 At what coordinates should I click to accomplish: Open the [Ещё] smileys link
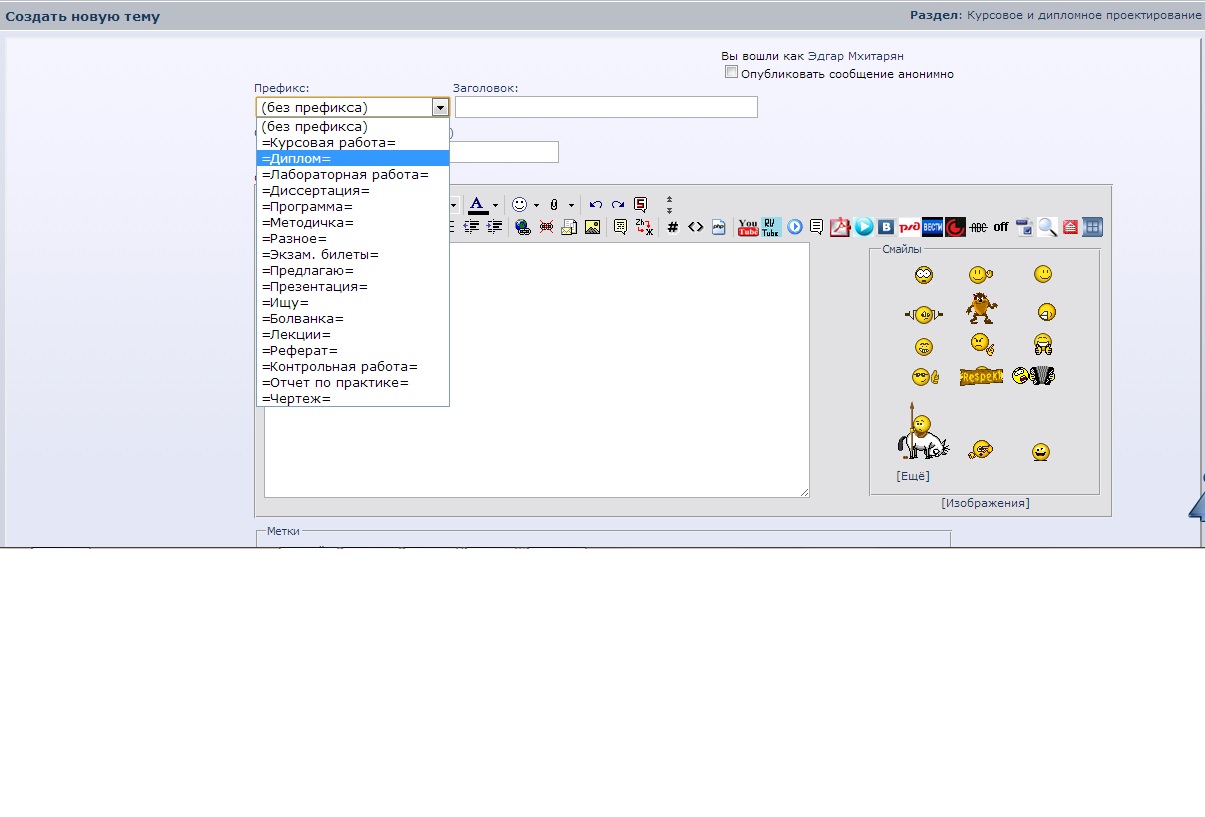tap(913, 476)
